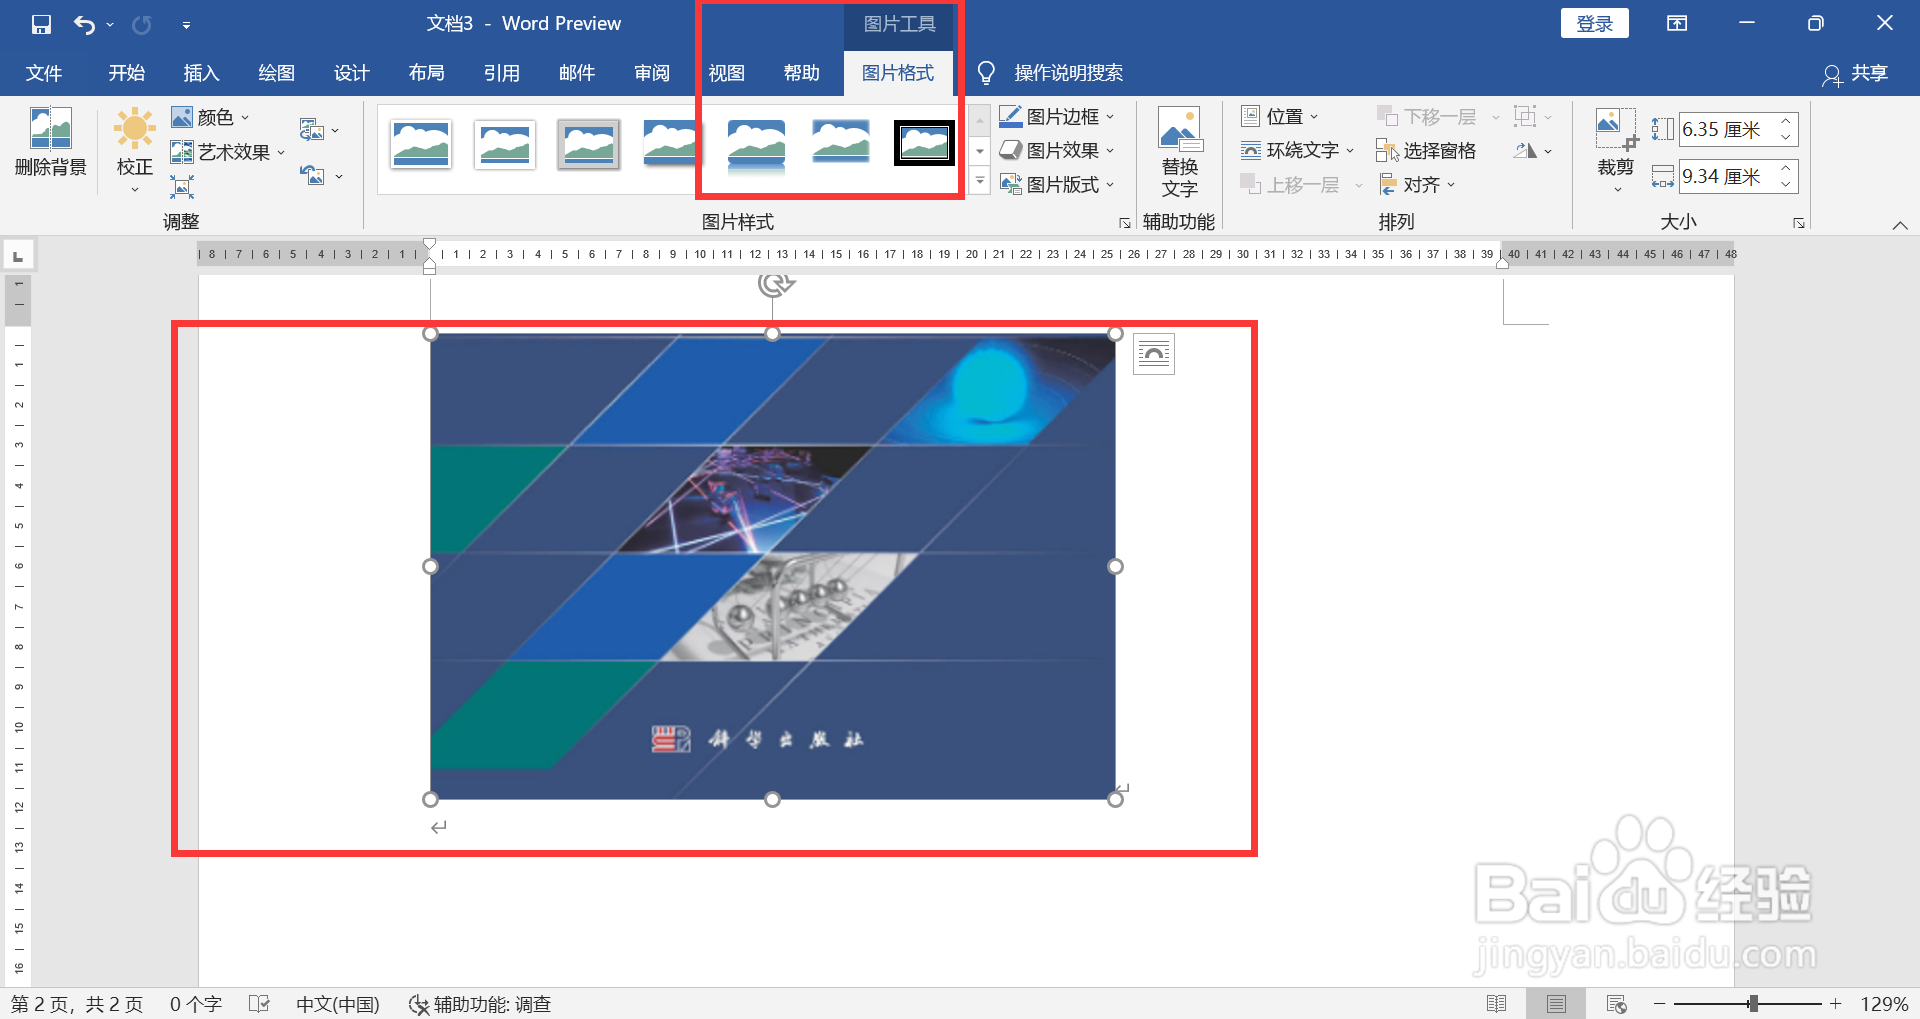
Task: Expand the Position (位置) dropdown
Action: click(1314, 117)
